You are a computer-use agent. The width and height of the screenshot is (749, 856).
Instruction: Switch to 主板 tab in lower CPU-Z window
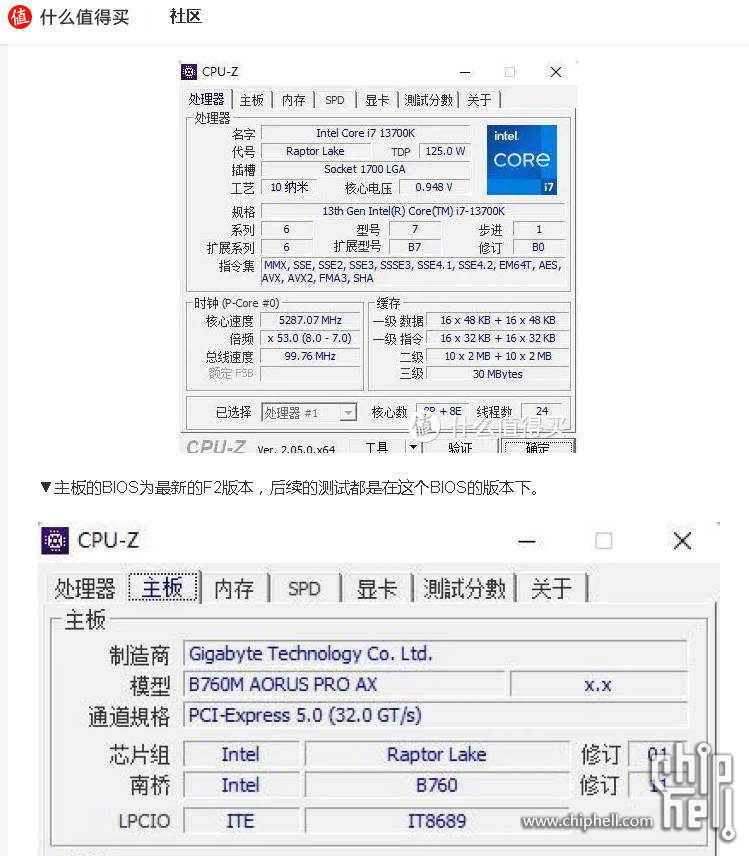[163, 587]
